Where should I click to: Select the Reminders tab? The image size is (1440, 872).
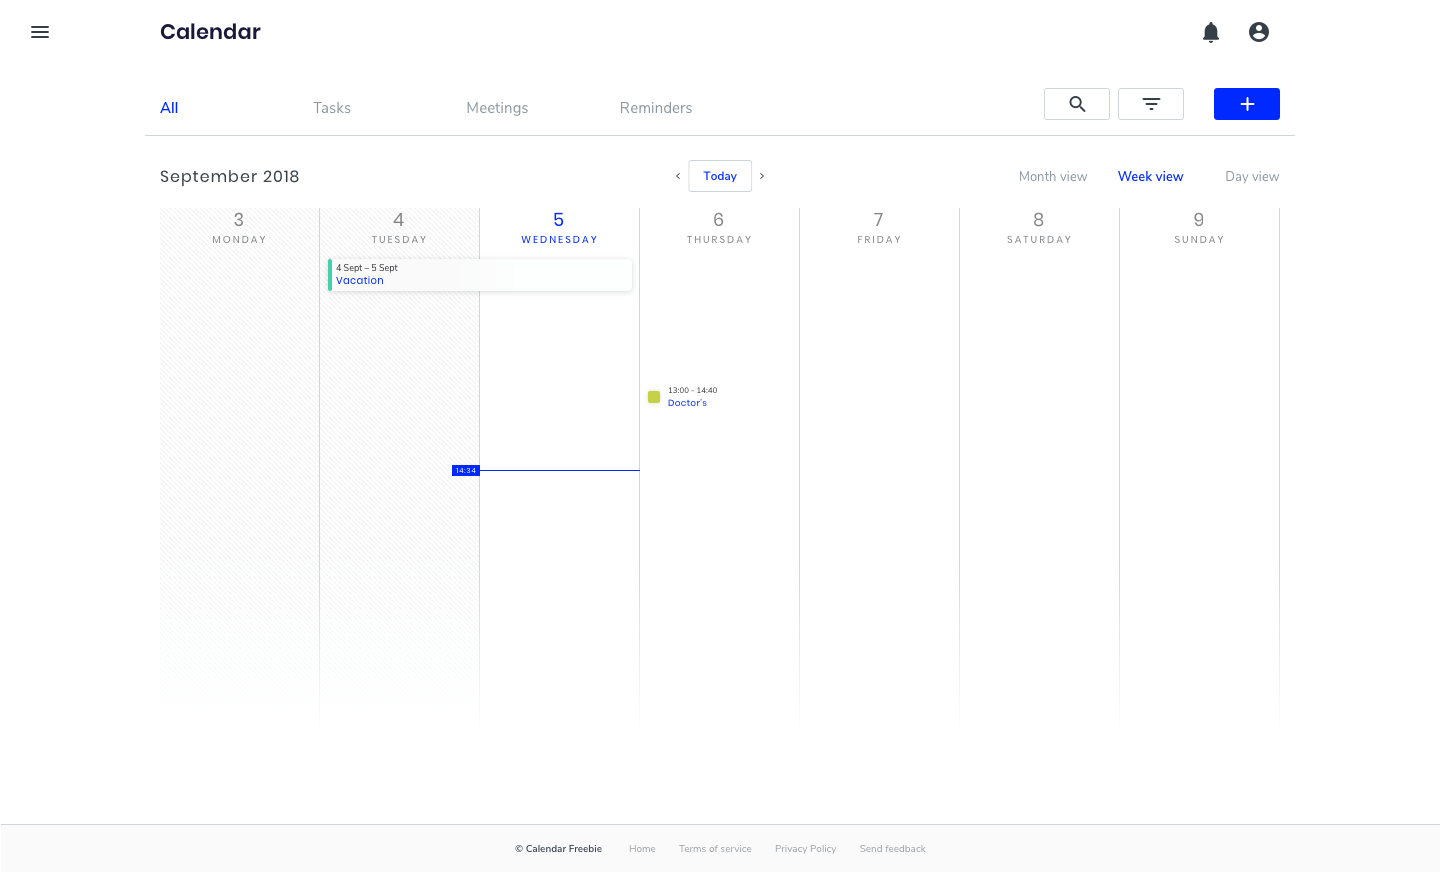[656, 108]
